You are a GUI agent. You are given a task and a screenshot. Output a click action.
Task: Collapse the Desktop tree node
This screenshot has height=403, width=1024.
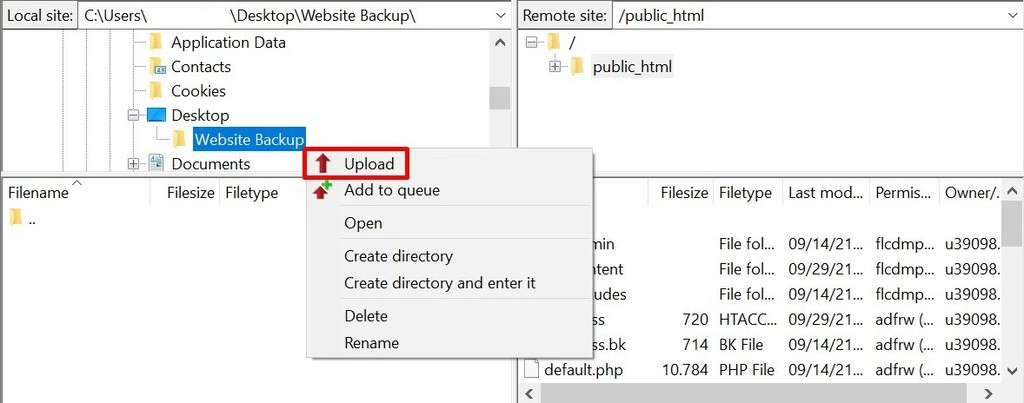pos(133,115)
